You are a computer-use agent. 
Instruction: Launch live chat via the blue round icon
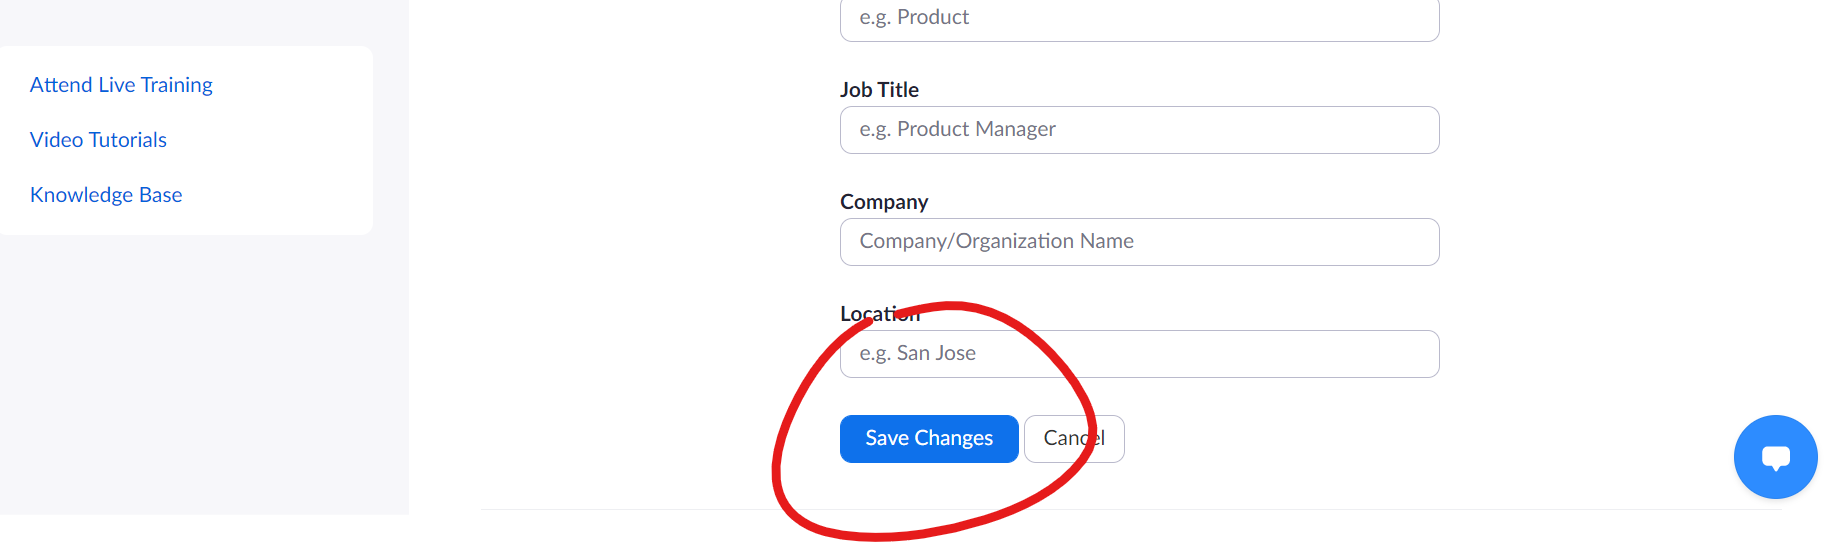1775,457
